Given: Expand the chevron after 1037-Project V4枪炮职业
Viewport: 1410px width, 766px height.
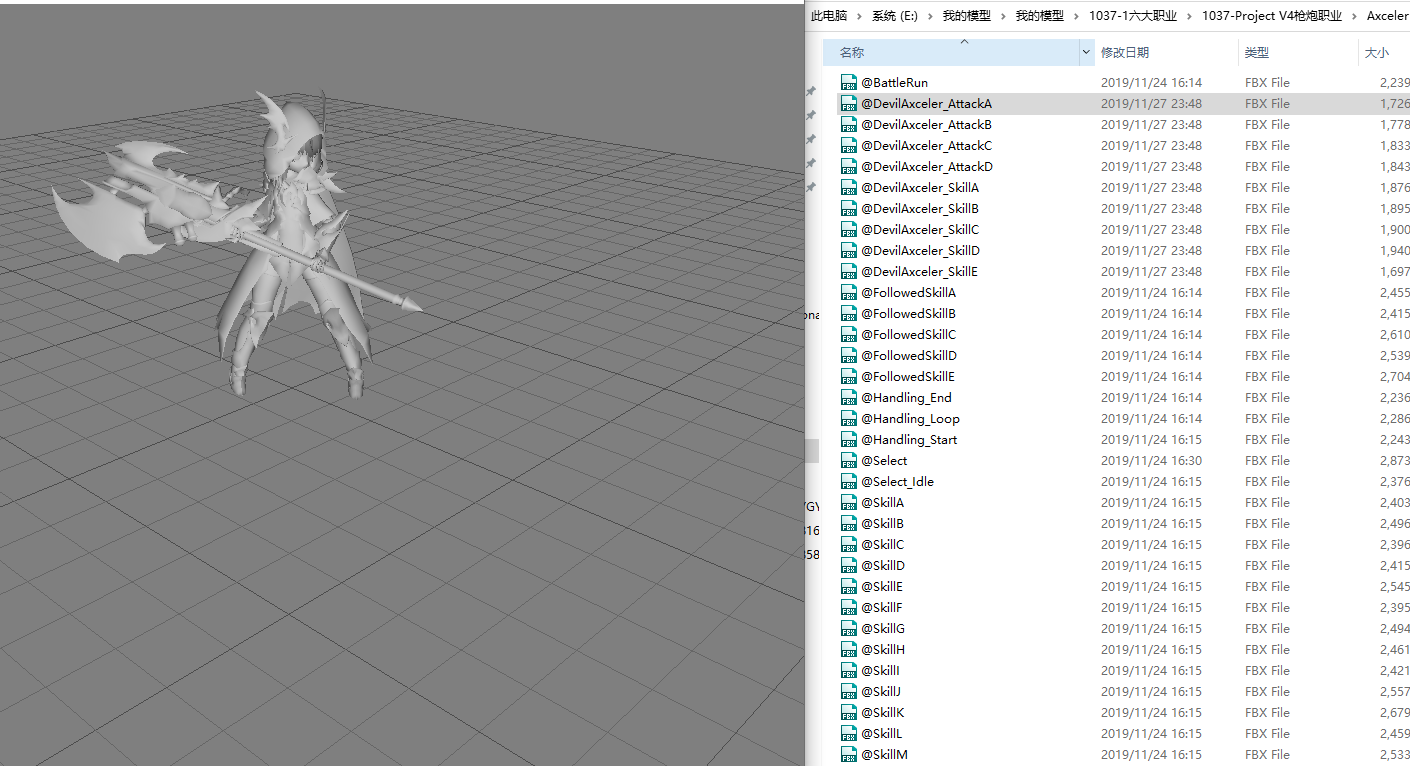Looking at the screenshot, I should 1355,16.
